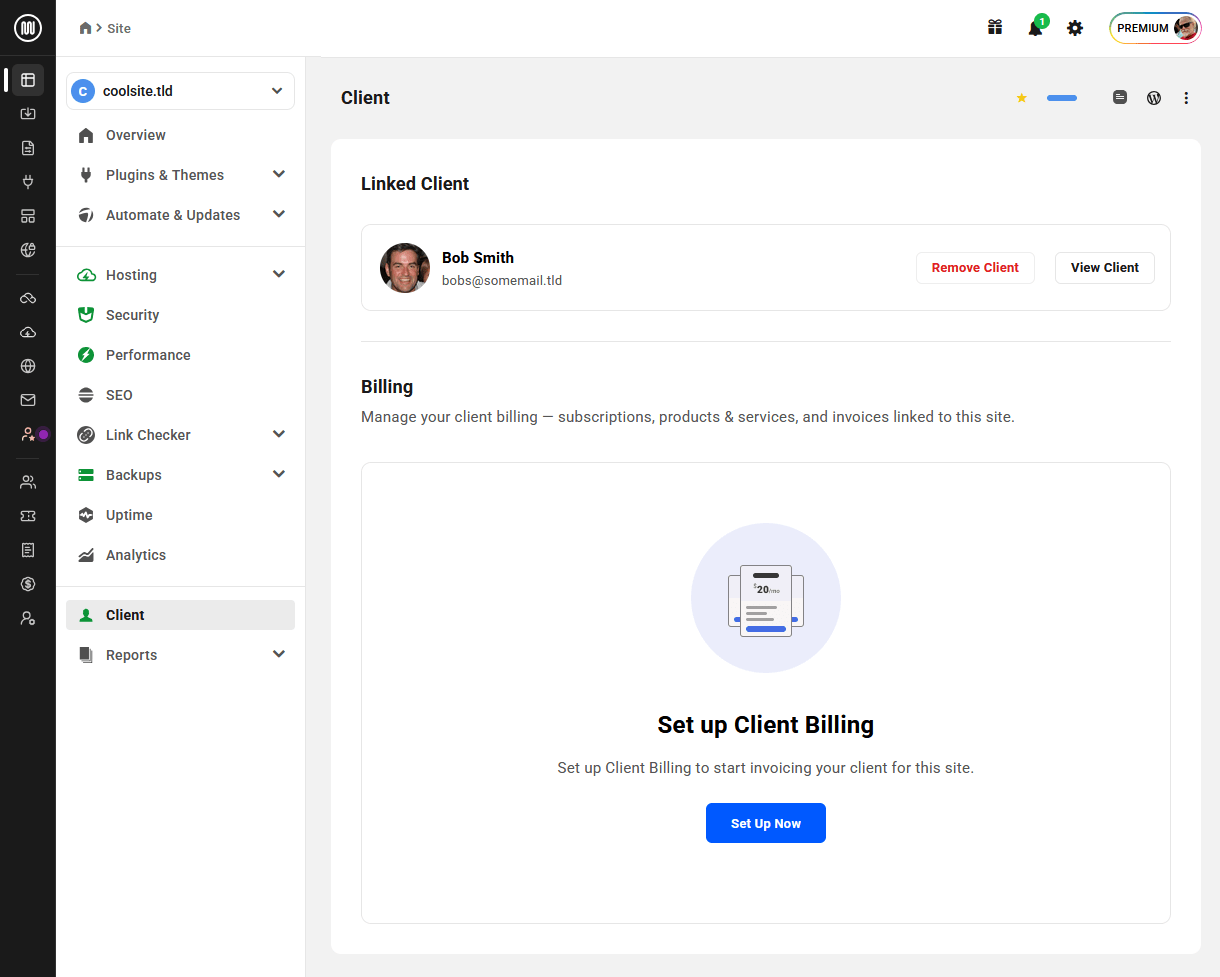The image size is (1220, 977).
Task: Open the layout templates icon in left rail
Action: 28,216
